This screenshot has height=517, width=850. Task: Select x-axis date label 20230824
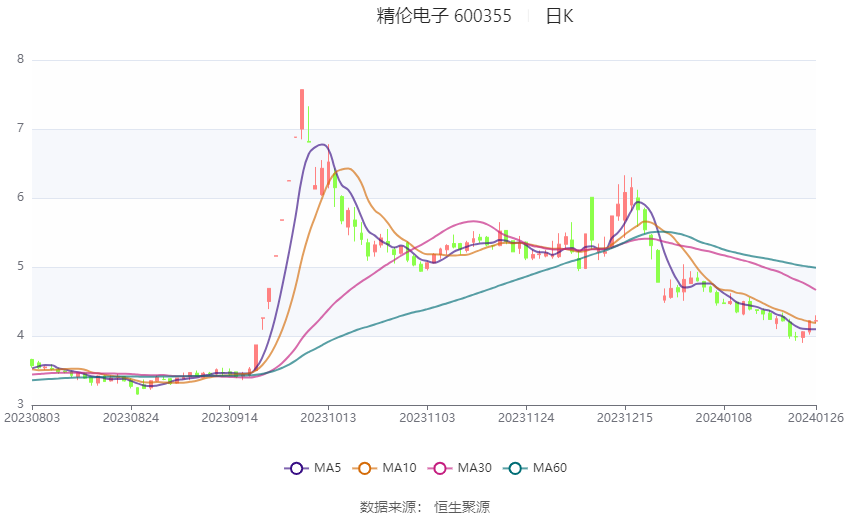tap(131, 418)
